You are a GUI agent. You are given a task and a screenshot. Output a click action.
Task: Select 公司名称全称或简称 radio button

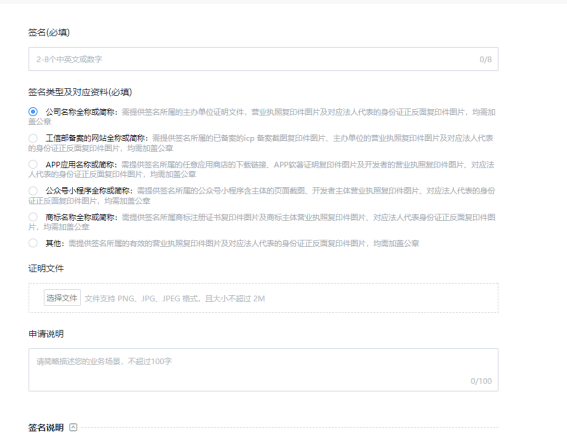[33, 112]
